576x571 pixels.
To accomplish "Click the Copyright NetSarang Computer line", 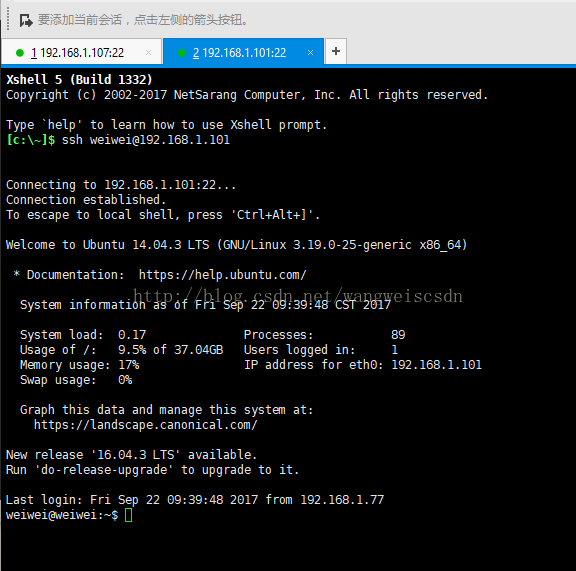I will tap(247, 95).
